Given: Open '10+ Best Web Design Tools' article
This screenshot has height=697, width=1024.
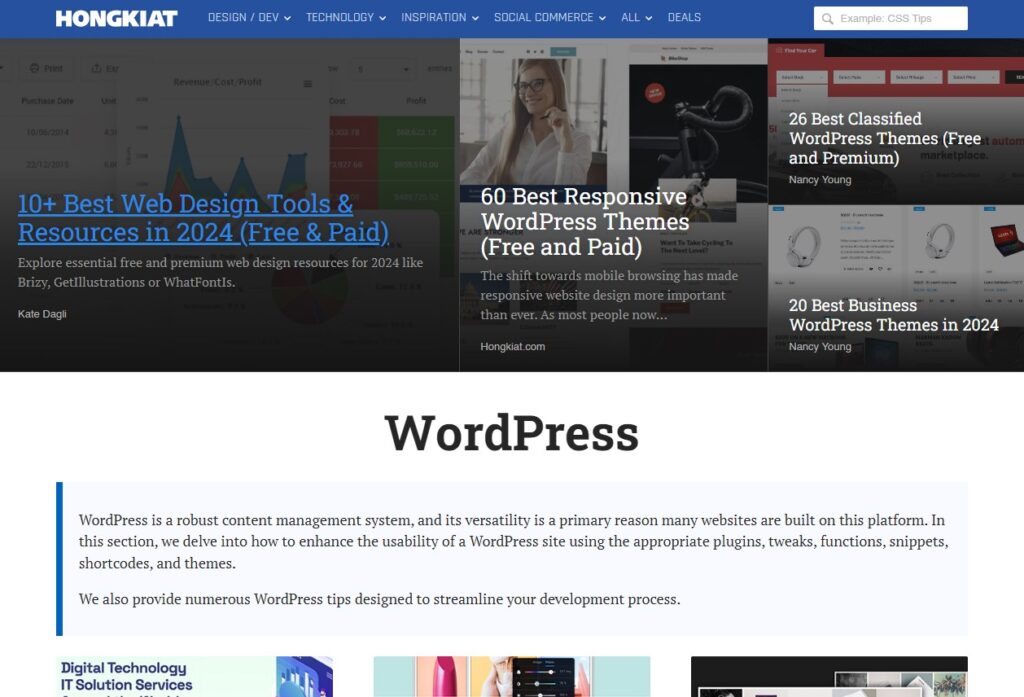Looking at the screenshot, I should (203, 218).
